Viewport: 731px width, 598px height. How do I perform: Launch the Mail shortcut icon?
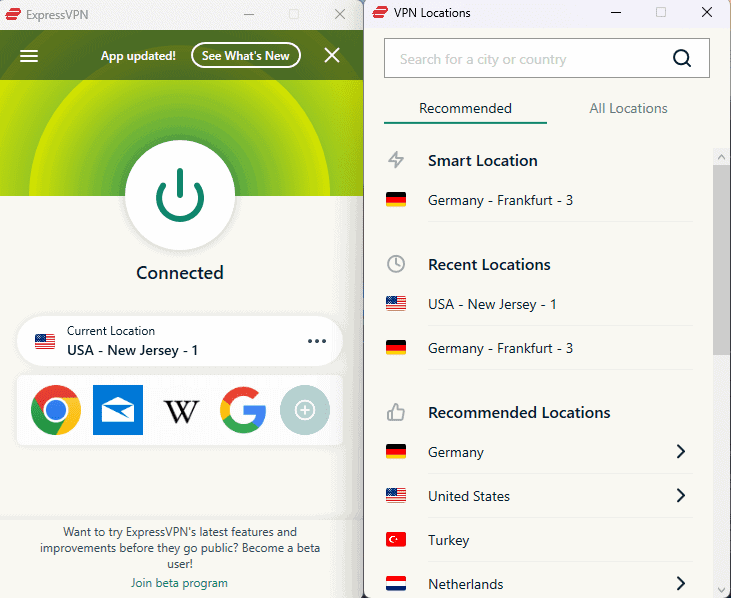tap(118, 410)
